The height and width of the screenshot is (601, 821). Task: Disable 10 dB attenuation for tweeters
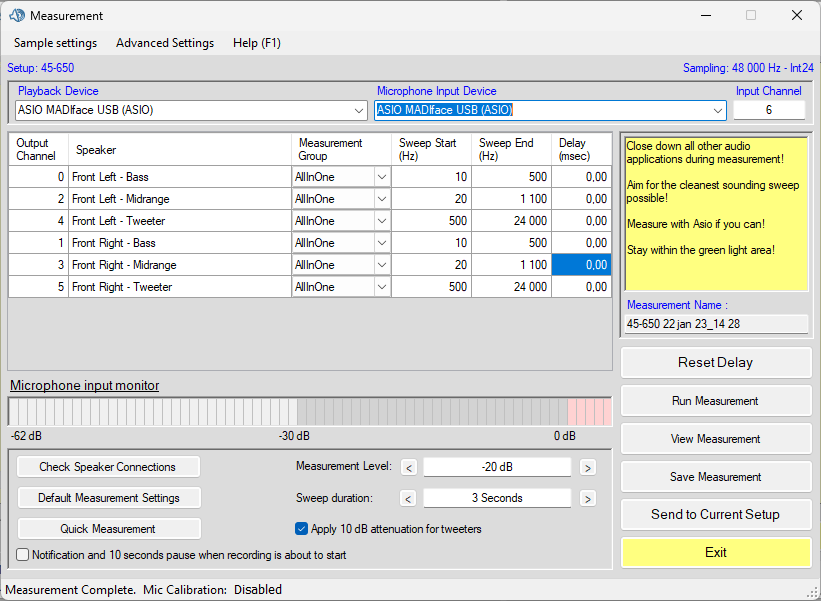pyautogui.click(x=302, y=529)
